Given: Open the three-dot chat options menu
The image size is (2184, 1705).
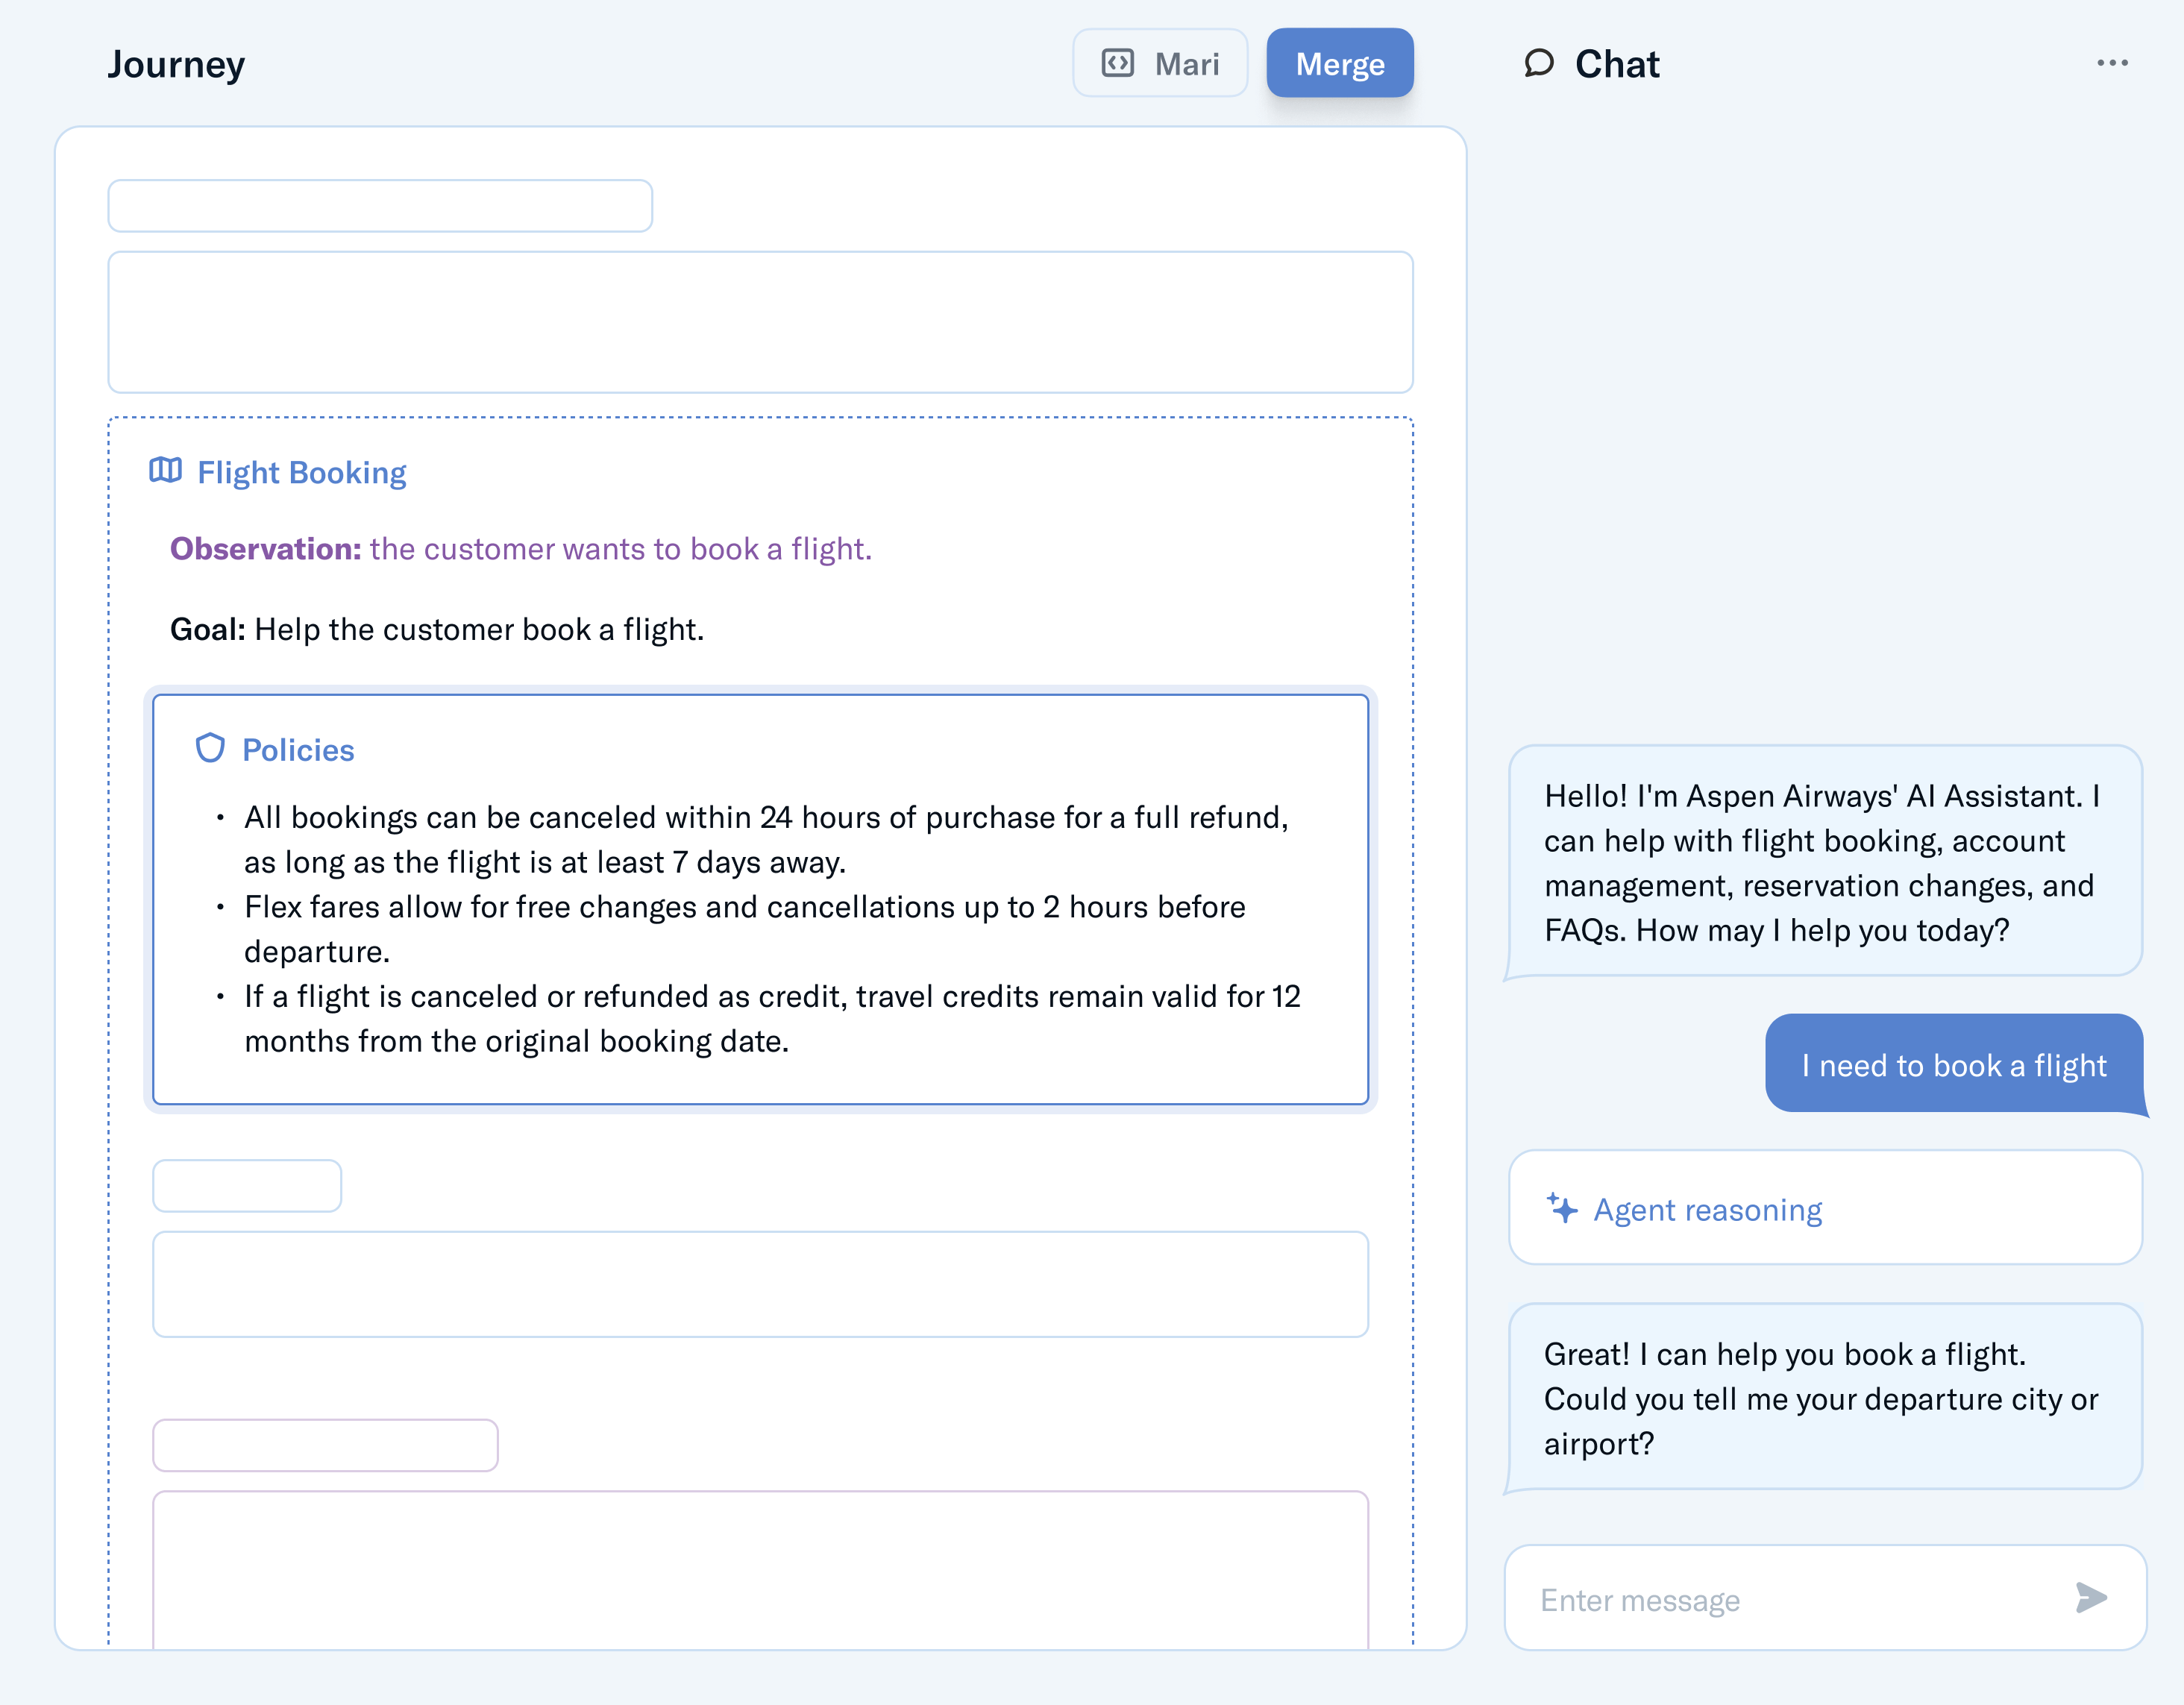Looking at the screenshot, I should pyautogui.click(x=2111, y=64).
